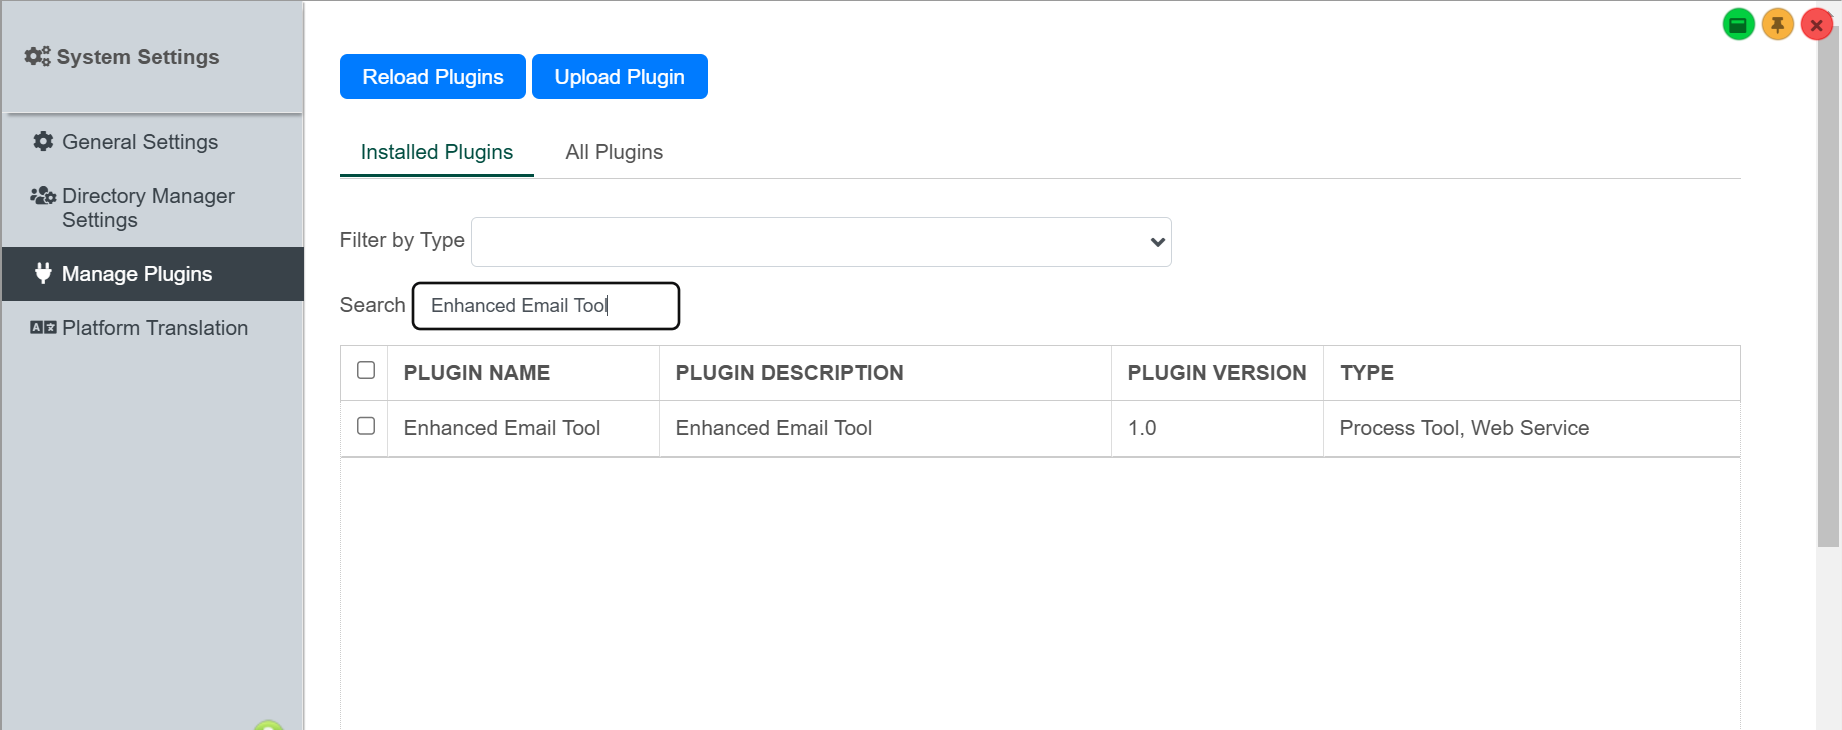Tick the select-all checkbox in table header
Image resolution: width=1842 pixels, height=730 pixels.
click(366, 371)
